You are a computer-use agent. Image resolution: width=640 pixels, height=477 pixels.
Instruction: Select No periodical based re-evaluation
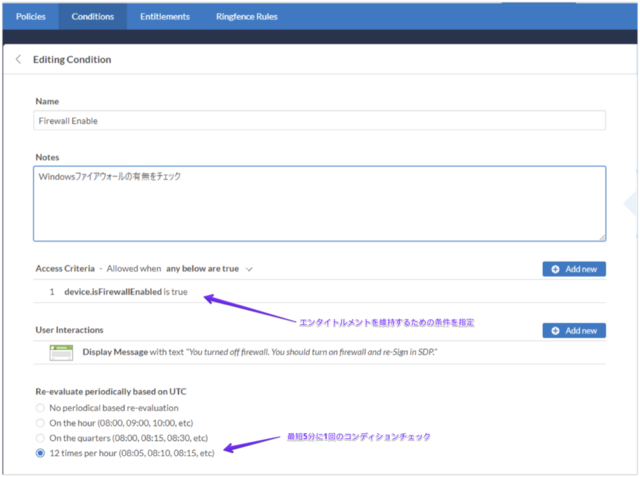click(40, 408)
